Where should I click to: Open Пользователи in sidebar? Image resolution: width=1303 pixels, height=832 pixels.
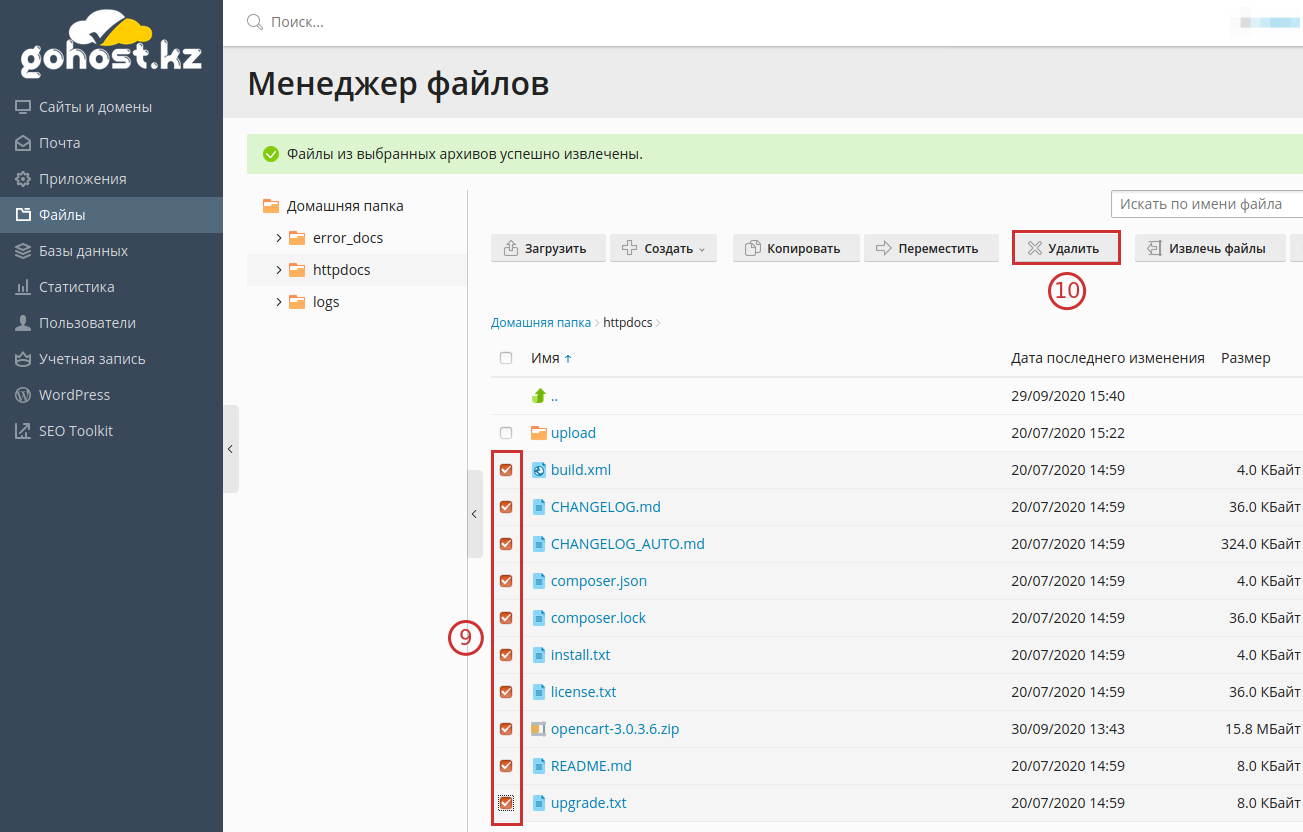coord(111,323)
